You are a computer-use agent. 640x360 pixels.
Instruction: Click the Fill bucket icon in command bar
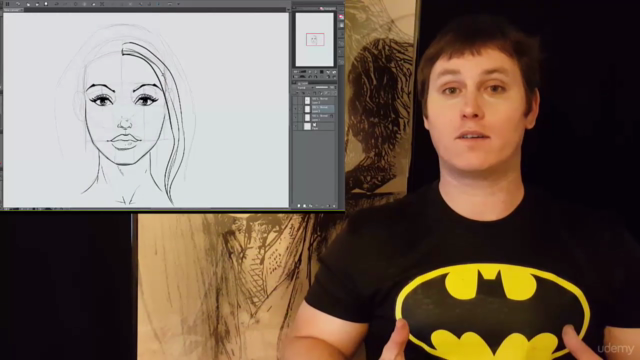(93, 4)
